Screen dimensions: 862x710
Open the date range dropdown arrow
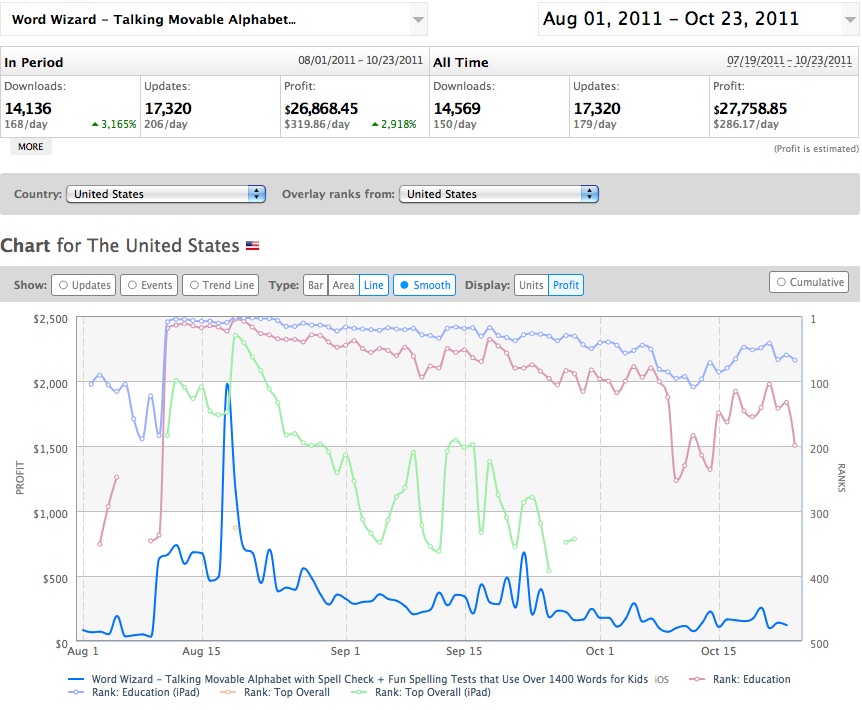(x=850, y=20)
